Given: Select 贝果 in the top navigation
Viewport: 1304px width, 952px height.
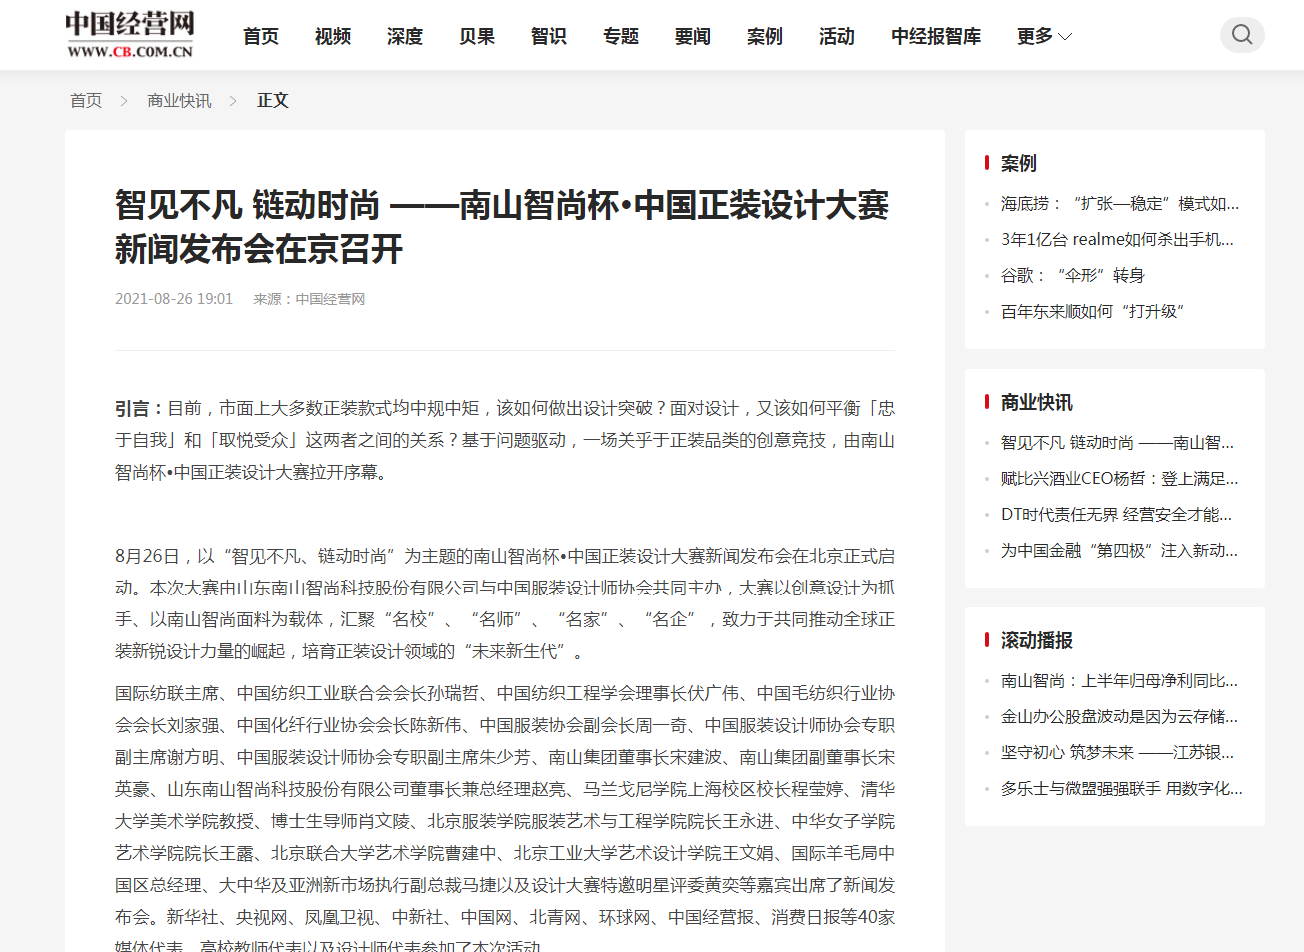Looking at the screenshot, I should (477, 37).
